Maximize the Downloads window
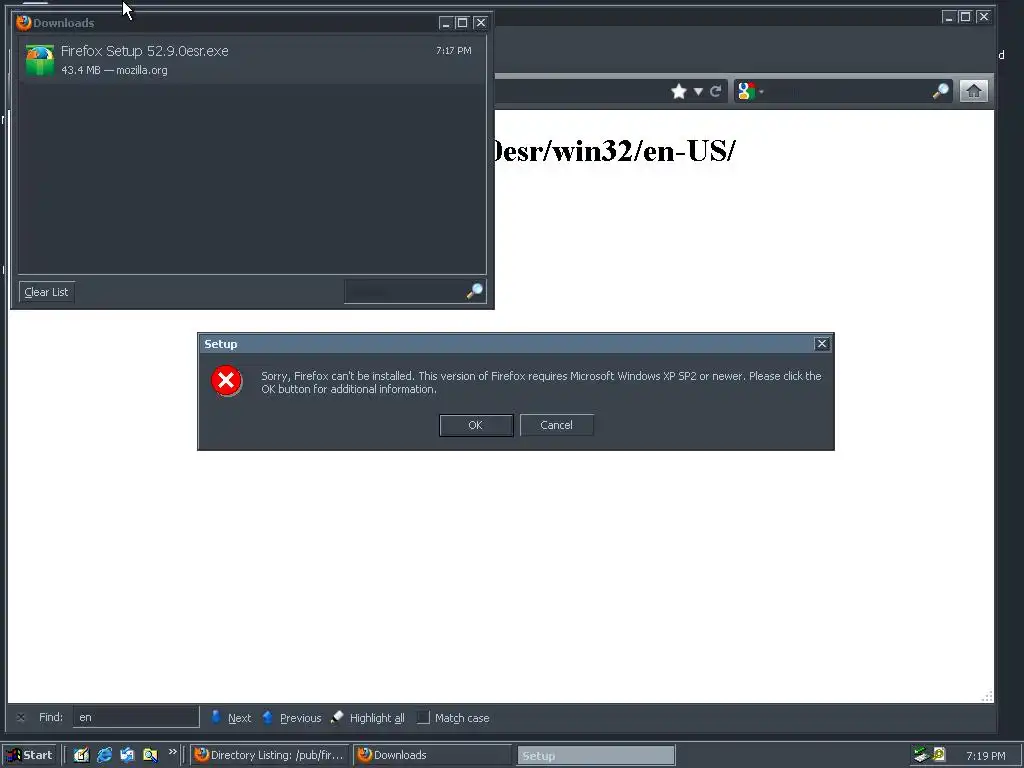The image size is (1024, 768). click(462, 23)
